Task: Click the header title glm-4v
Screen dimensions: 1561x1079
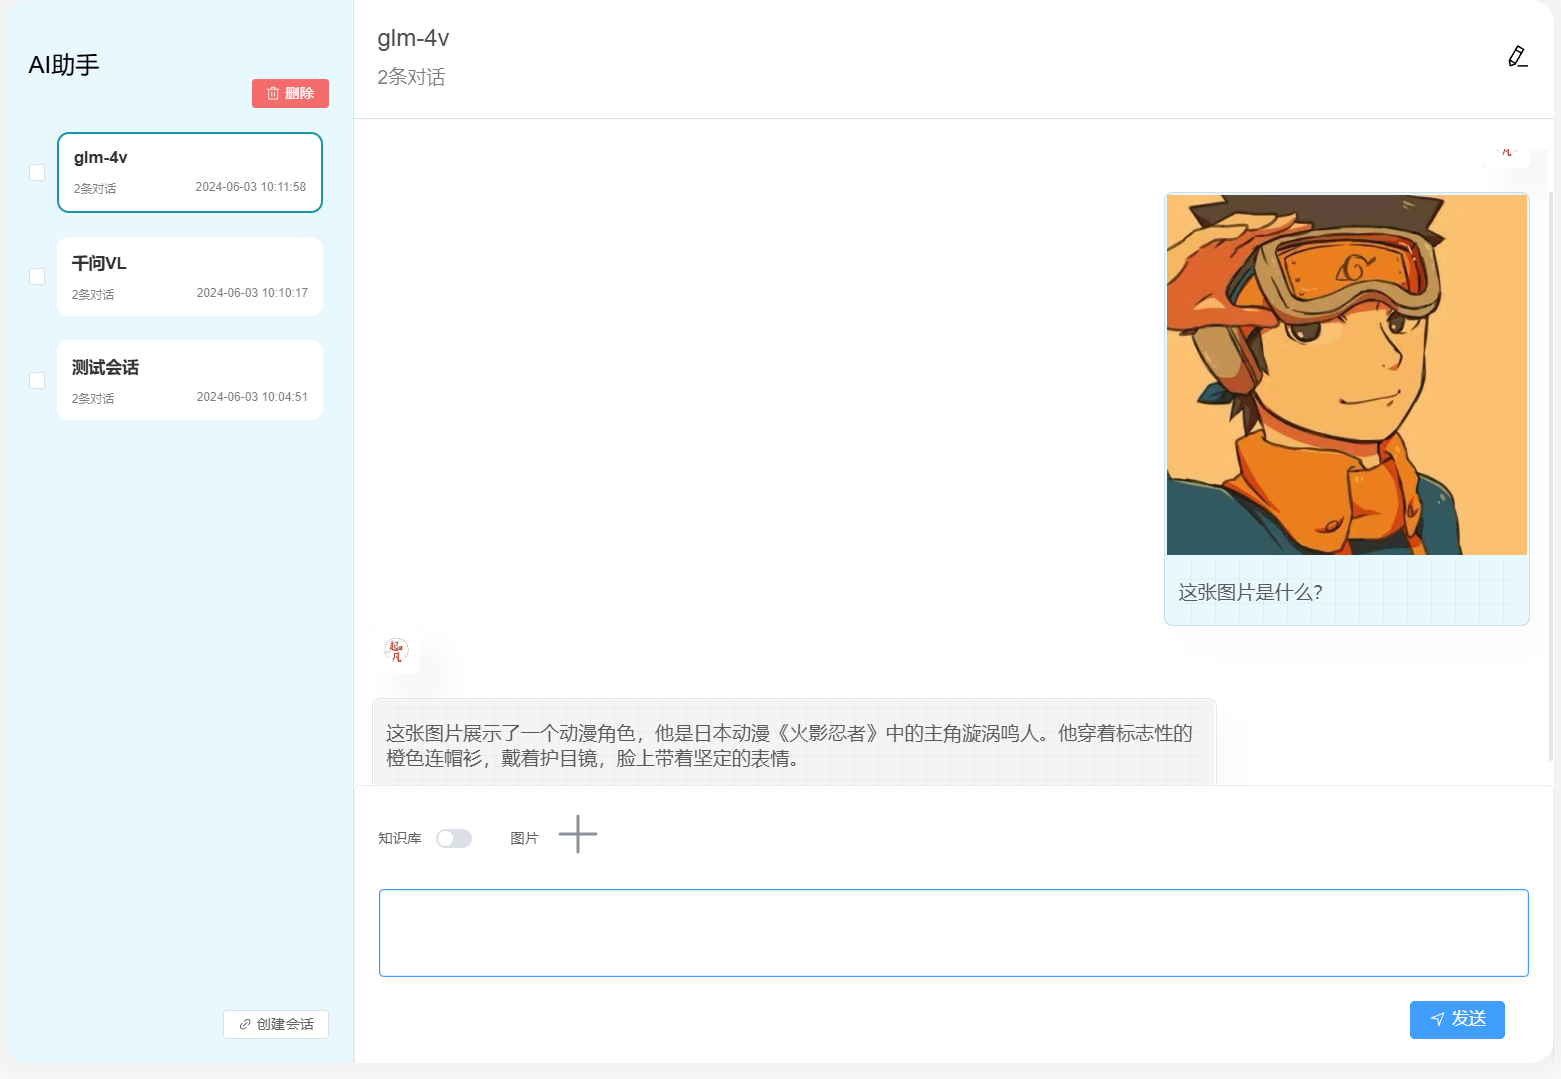Action: (413, 38)
